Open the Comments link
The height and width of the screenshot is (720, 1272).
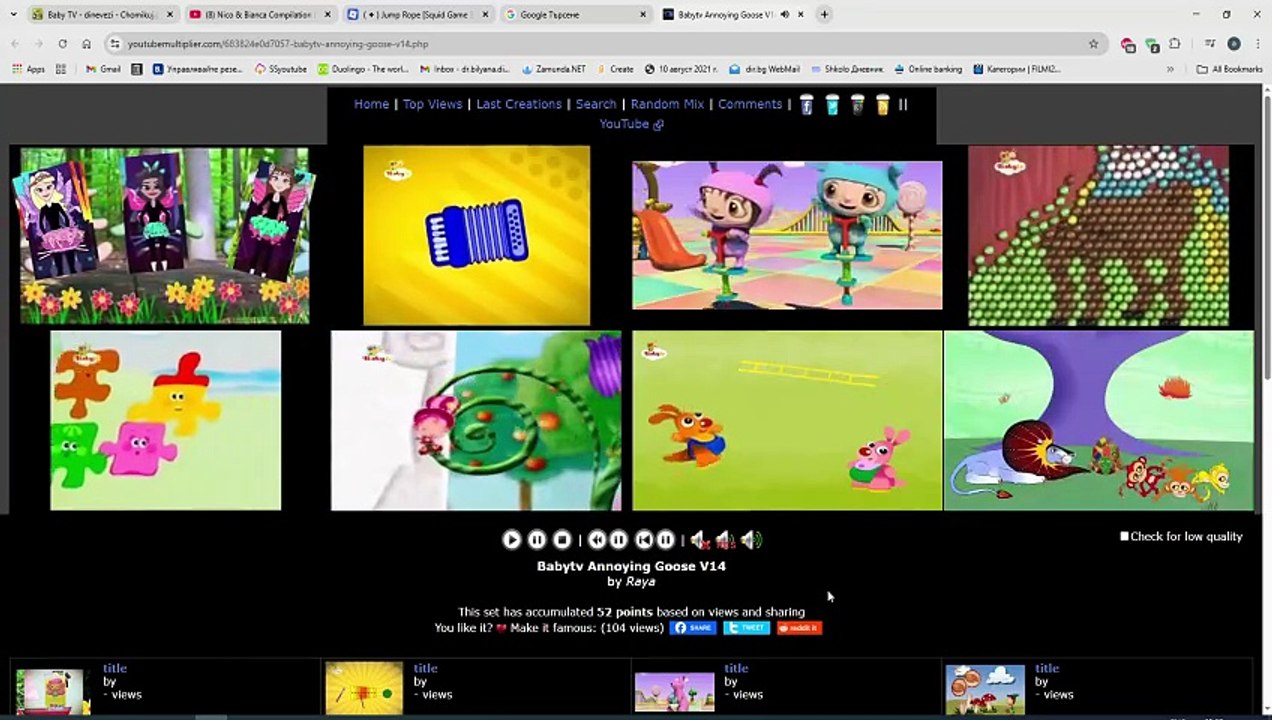tap(750, 104)
